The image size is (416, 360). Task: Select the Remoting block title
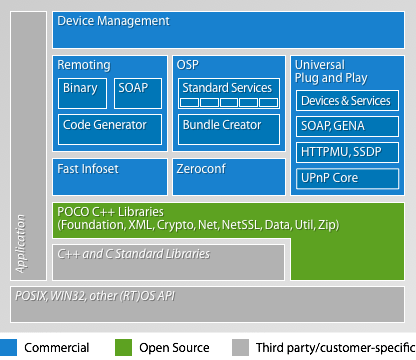(84, 65)
